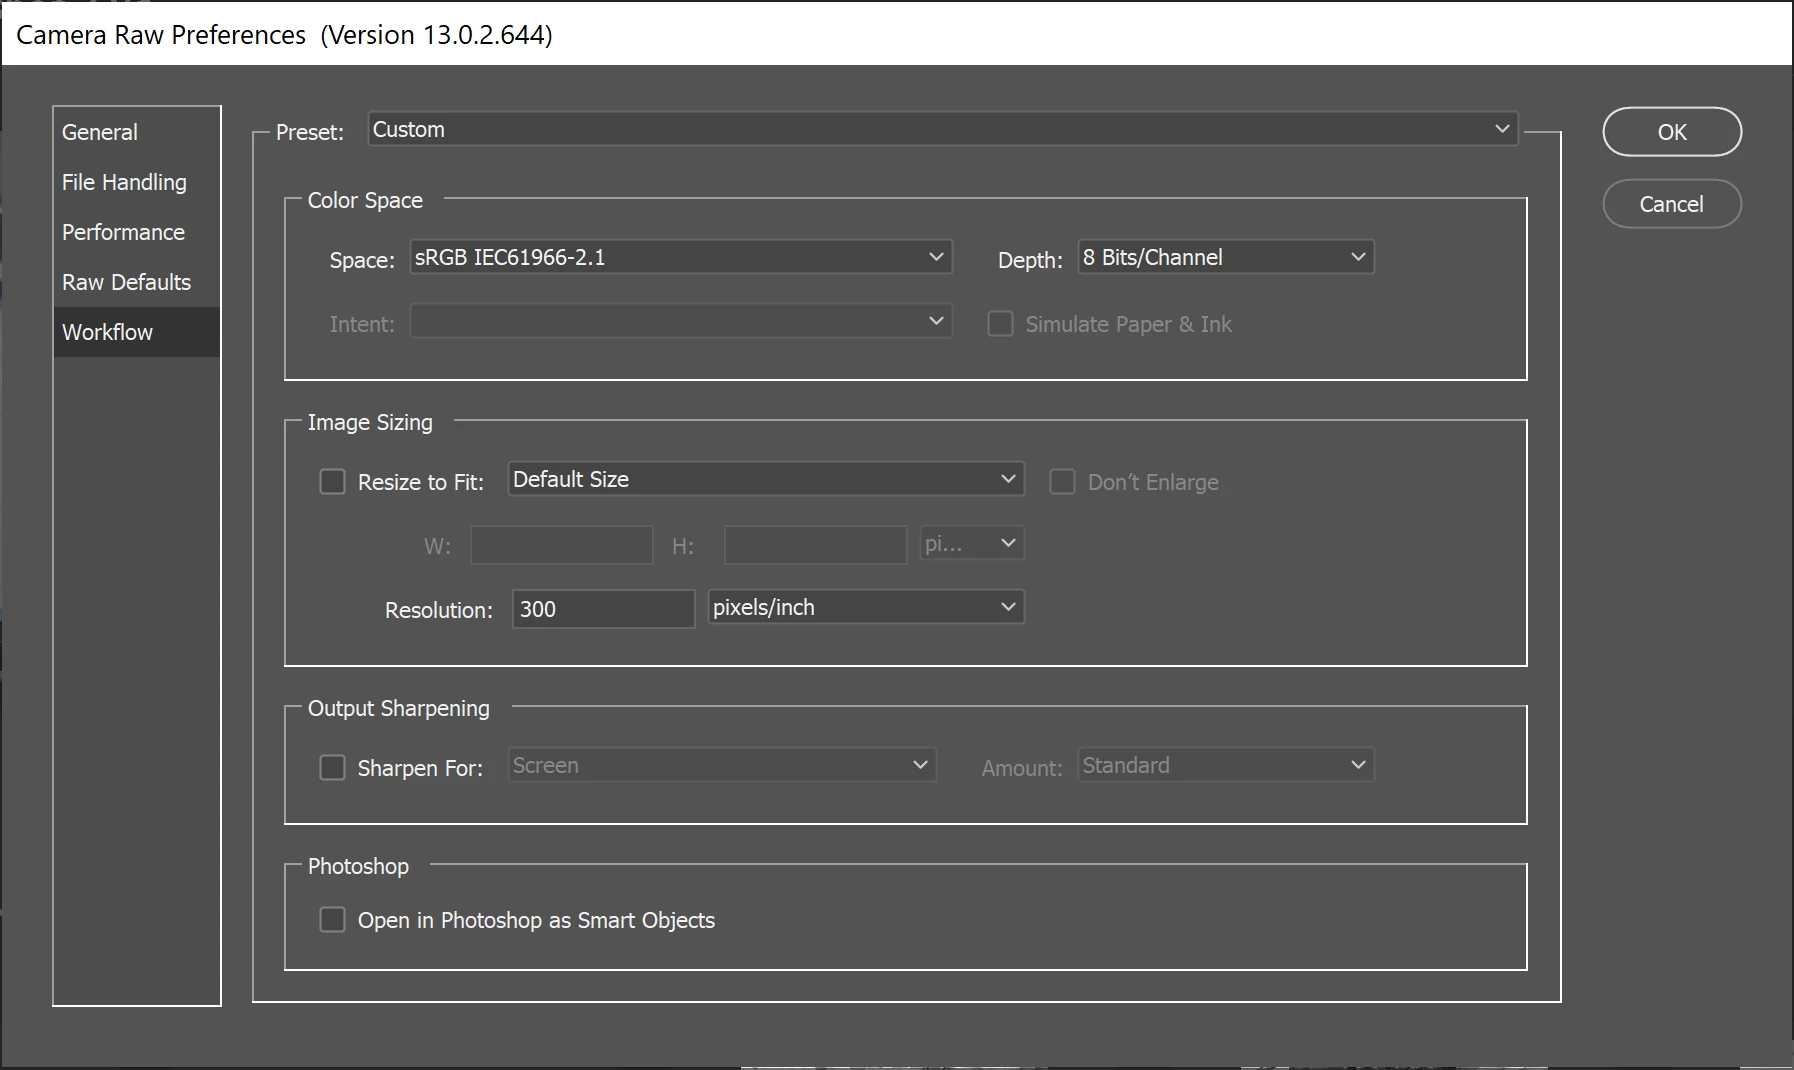Toggle the Don't Enlarge checkbox
The height and width of the screenshot is (1070, 1794).
pyautogui.click(x=1062, y=482)
